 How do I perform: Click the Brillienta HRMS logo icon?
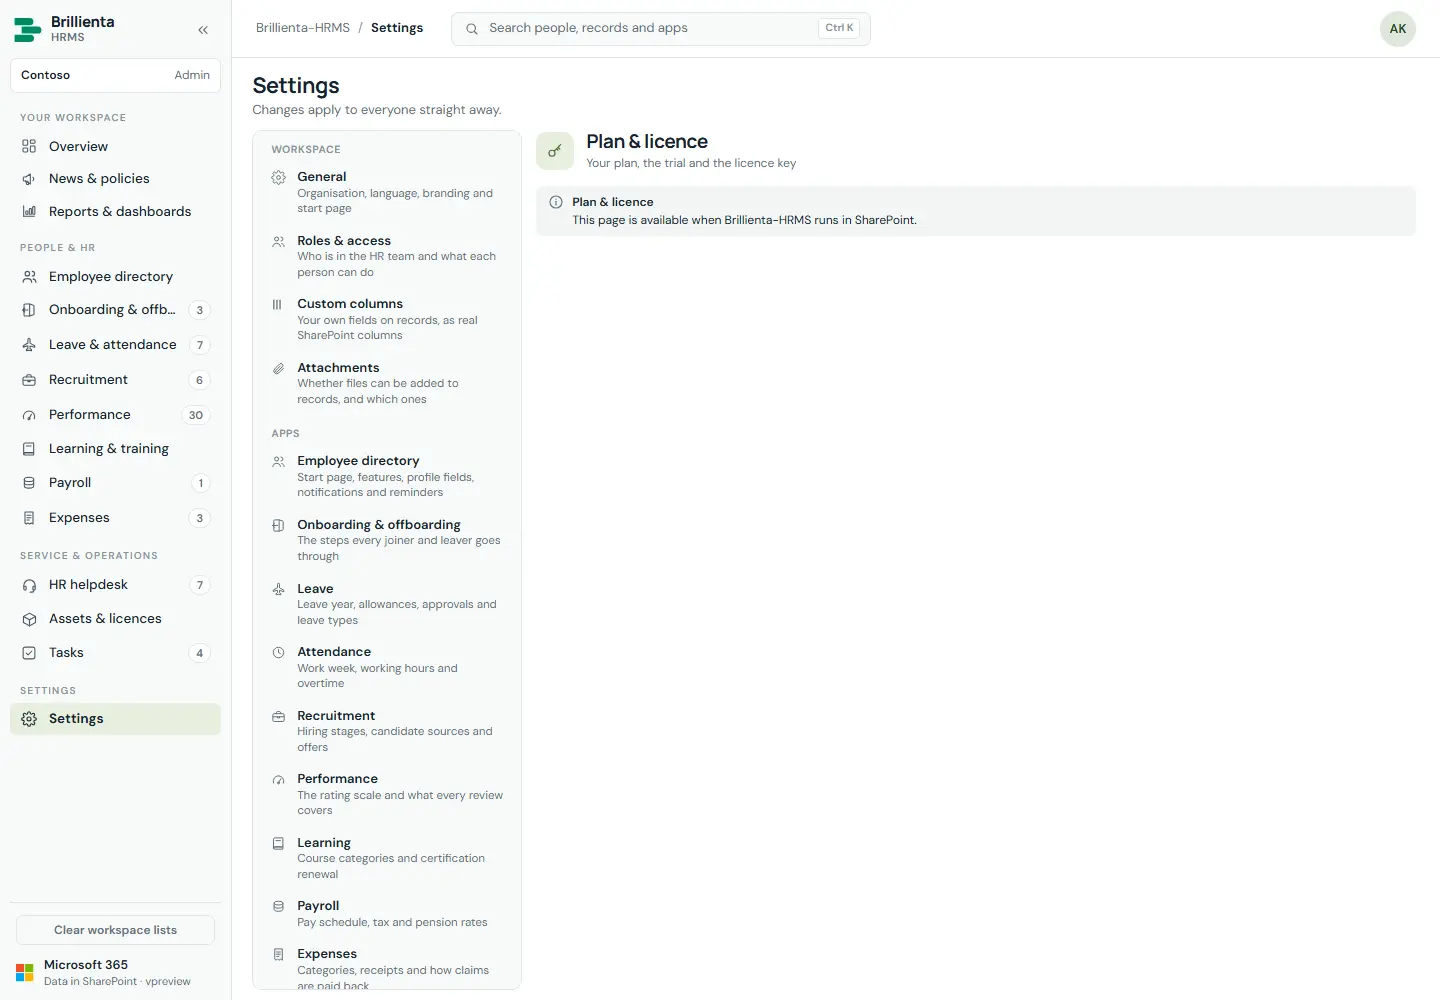tap(27, 29)
